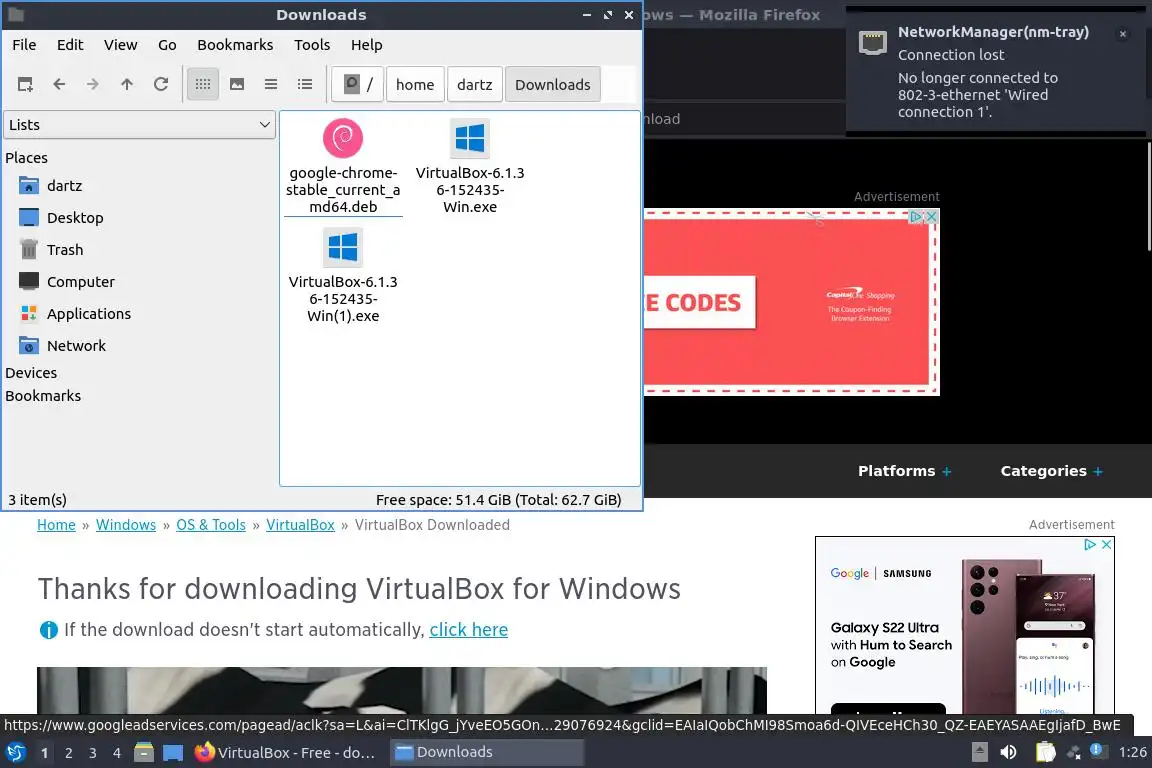This screenshot has height=768, width=1152.
Task: Click the show desktop icon in taskbar
Action: pos(173,753)
